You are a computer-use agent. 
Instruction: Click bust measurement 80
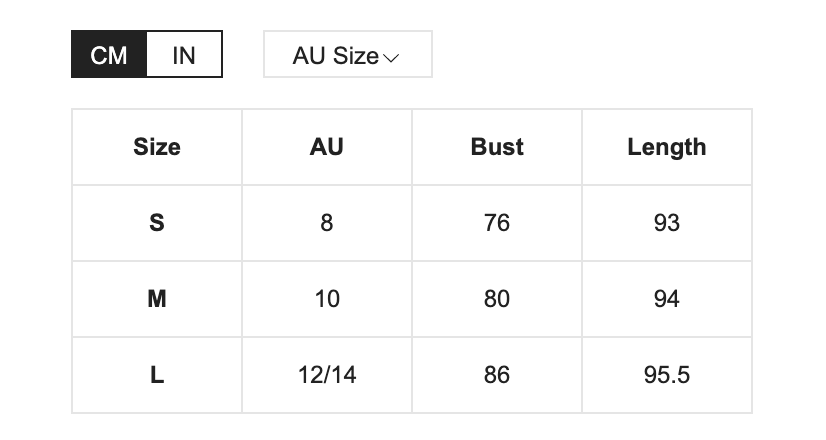(497, 299)
